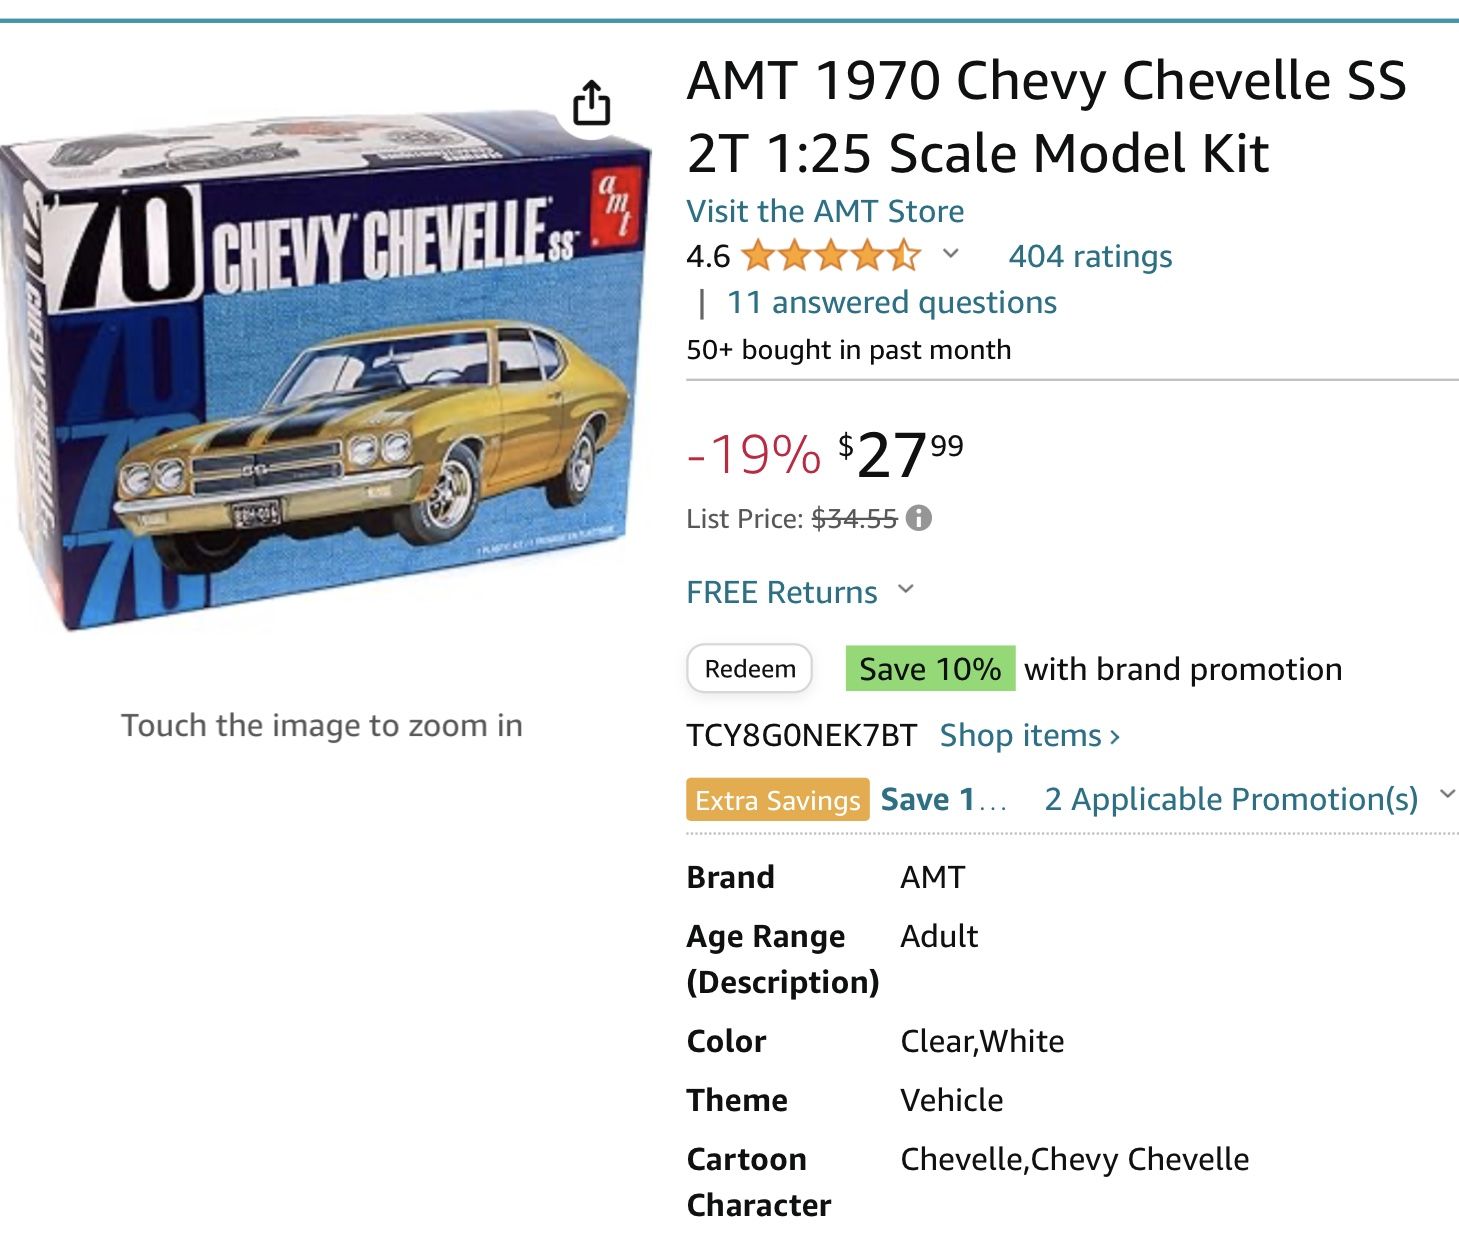The width and height of the screenshot is (1459, 1239).
Task: Click the Save 10% green badge
Action: [930, 669]
